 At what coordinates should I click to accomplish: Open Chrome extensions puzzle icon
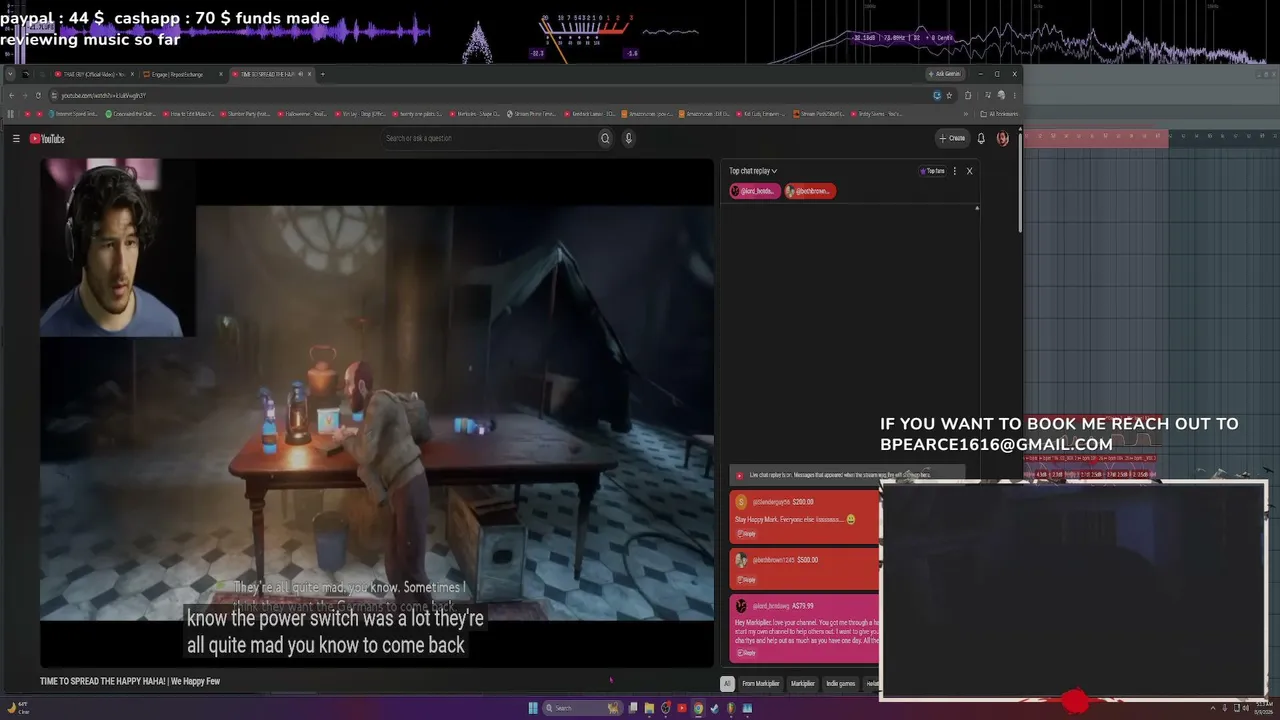[x=968, y=95]
